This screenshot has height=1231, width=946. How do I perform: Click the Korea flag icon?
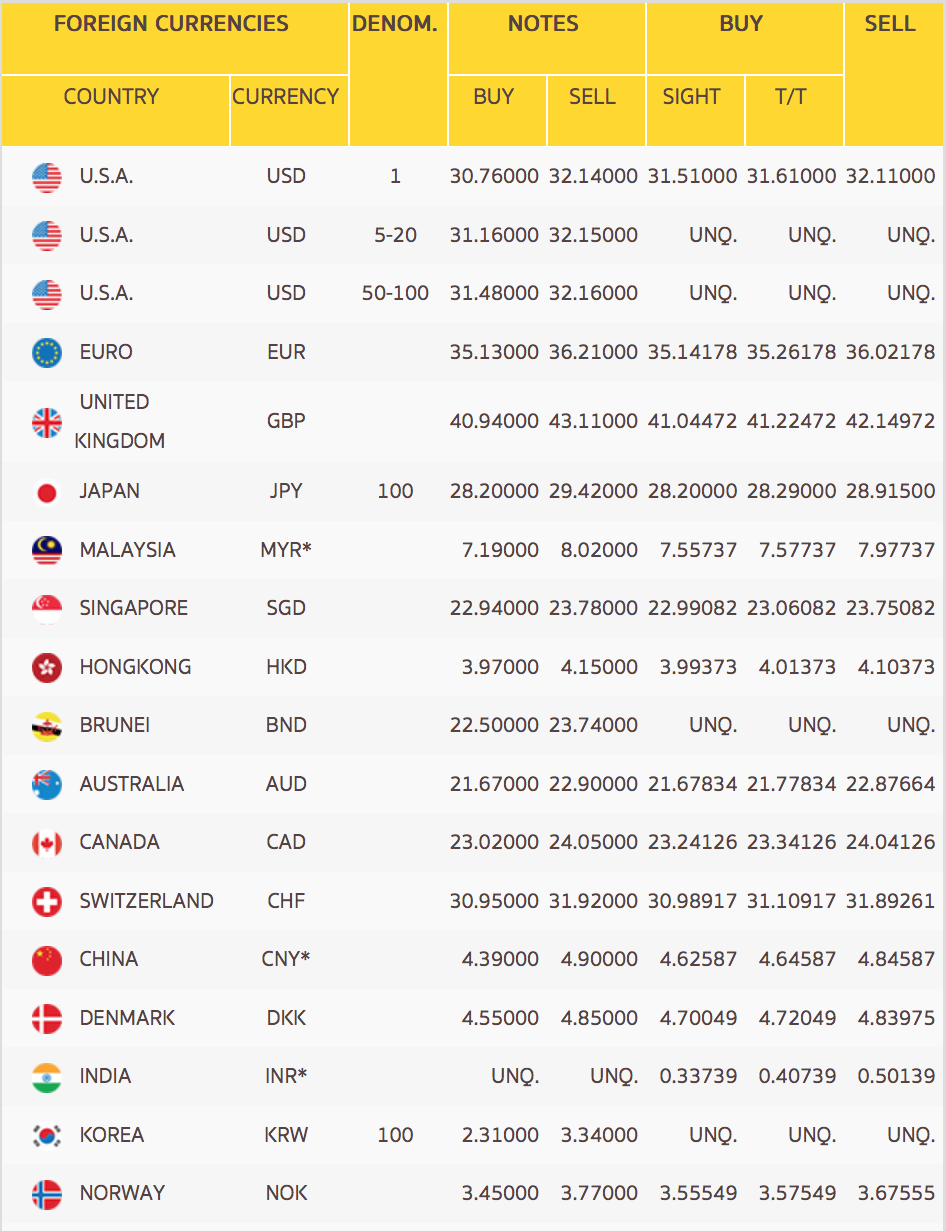pos(47,1136)
